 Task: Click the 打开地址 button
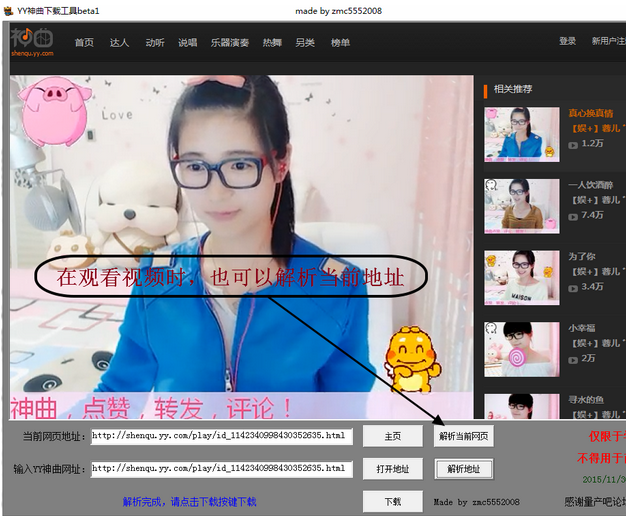coord(392,469)
